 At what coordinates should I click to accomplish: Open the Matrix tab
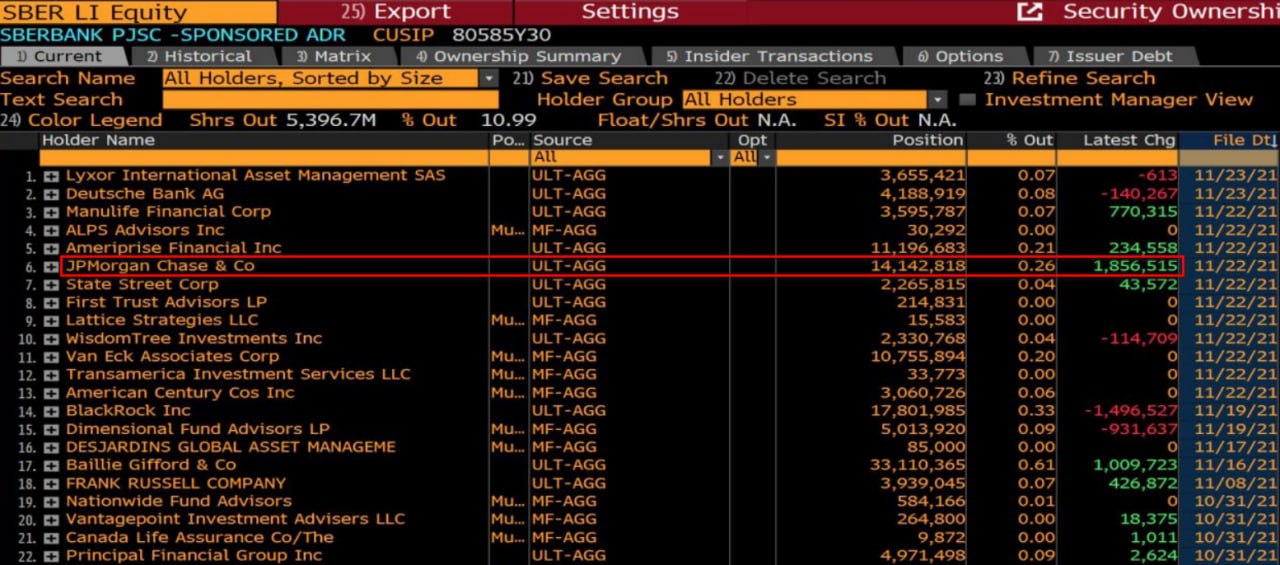(334, 56)
